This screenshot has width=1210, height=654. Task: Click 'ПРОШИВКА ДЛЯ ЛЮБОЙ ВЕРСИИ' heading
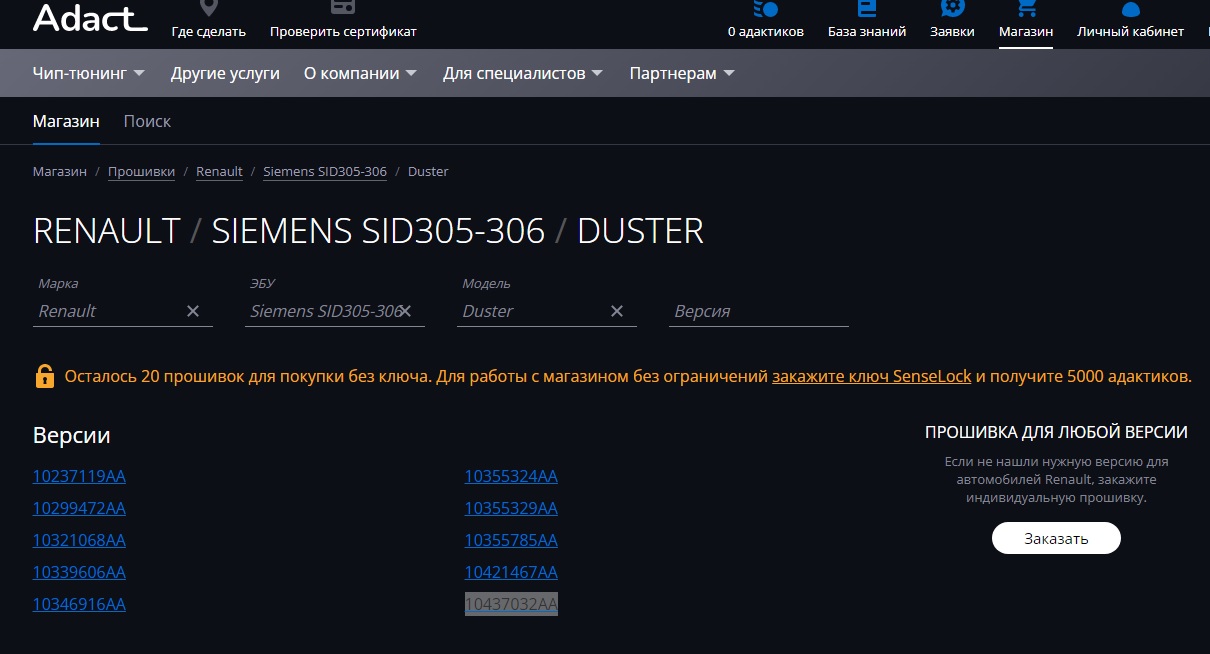pos(1056,432)
